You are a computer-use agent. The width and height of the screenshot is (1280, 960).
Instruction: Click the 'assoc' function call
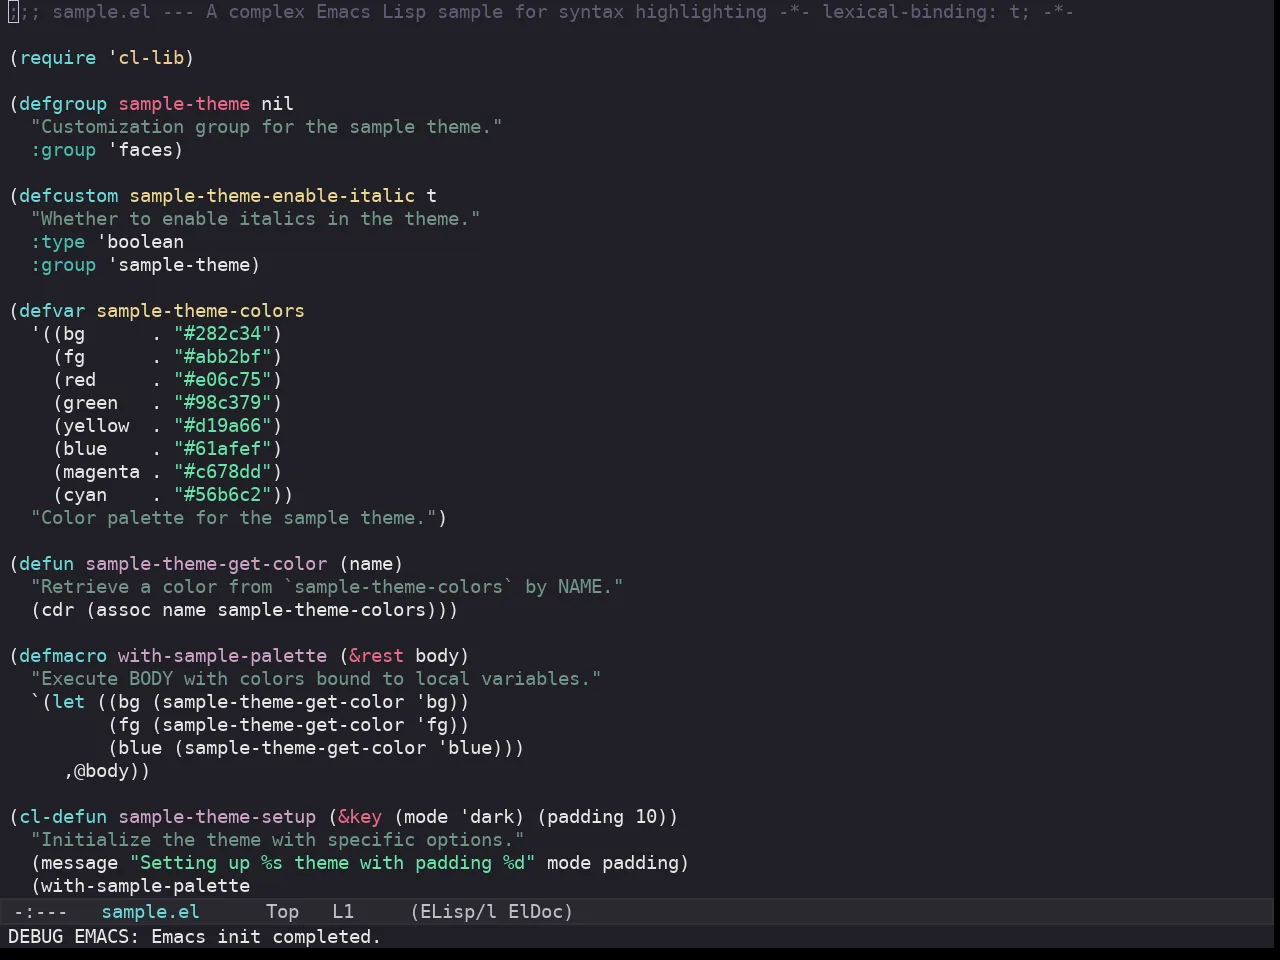coord(123,610)
